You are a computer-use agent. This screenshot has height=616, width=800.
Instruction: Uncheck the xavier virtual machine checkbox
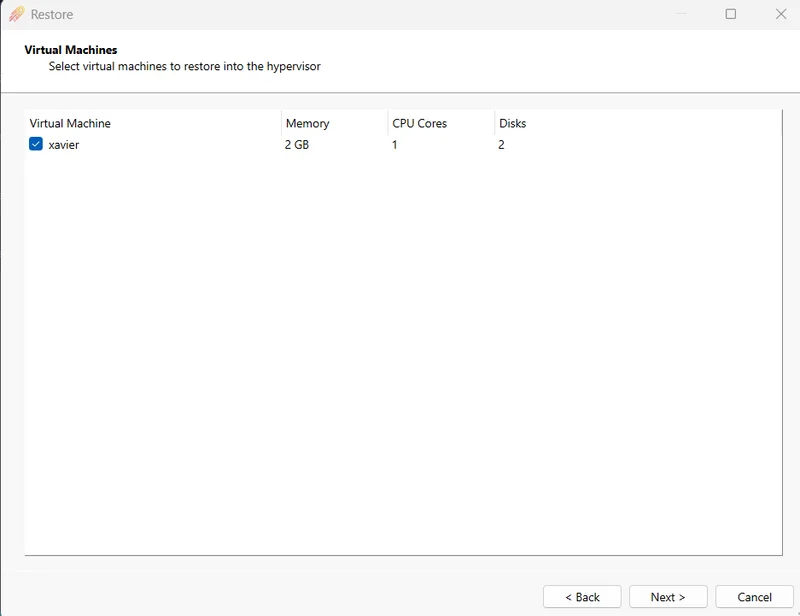36,145
